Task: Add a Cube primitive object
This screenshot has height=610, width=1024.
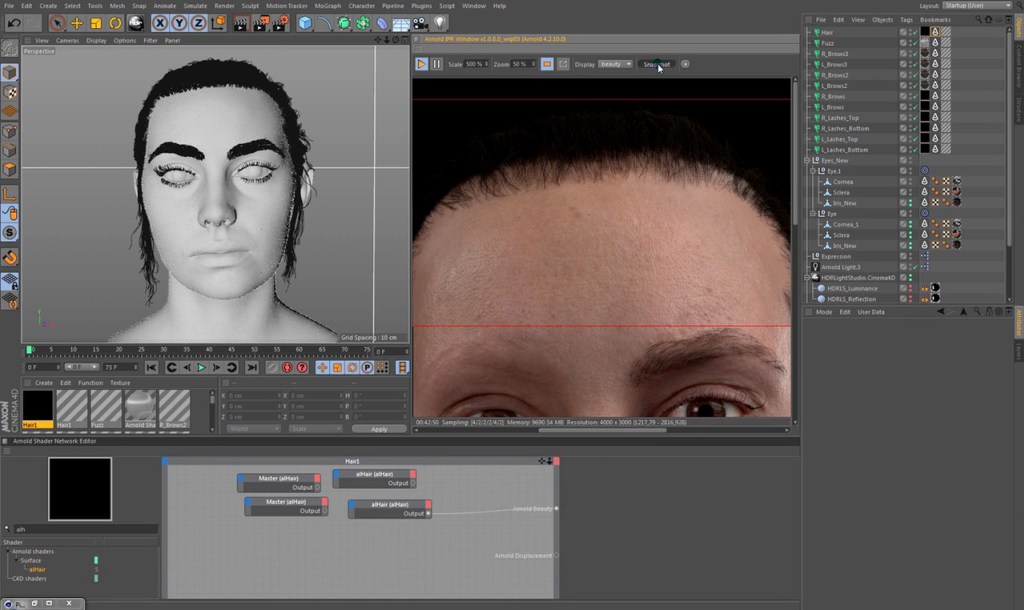Action: pos(305,23)
